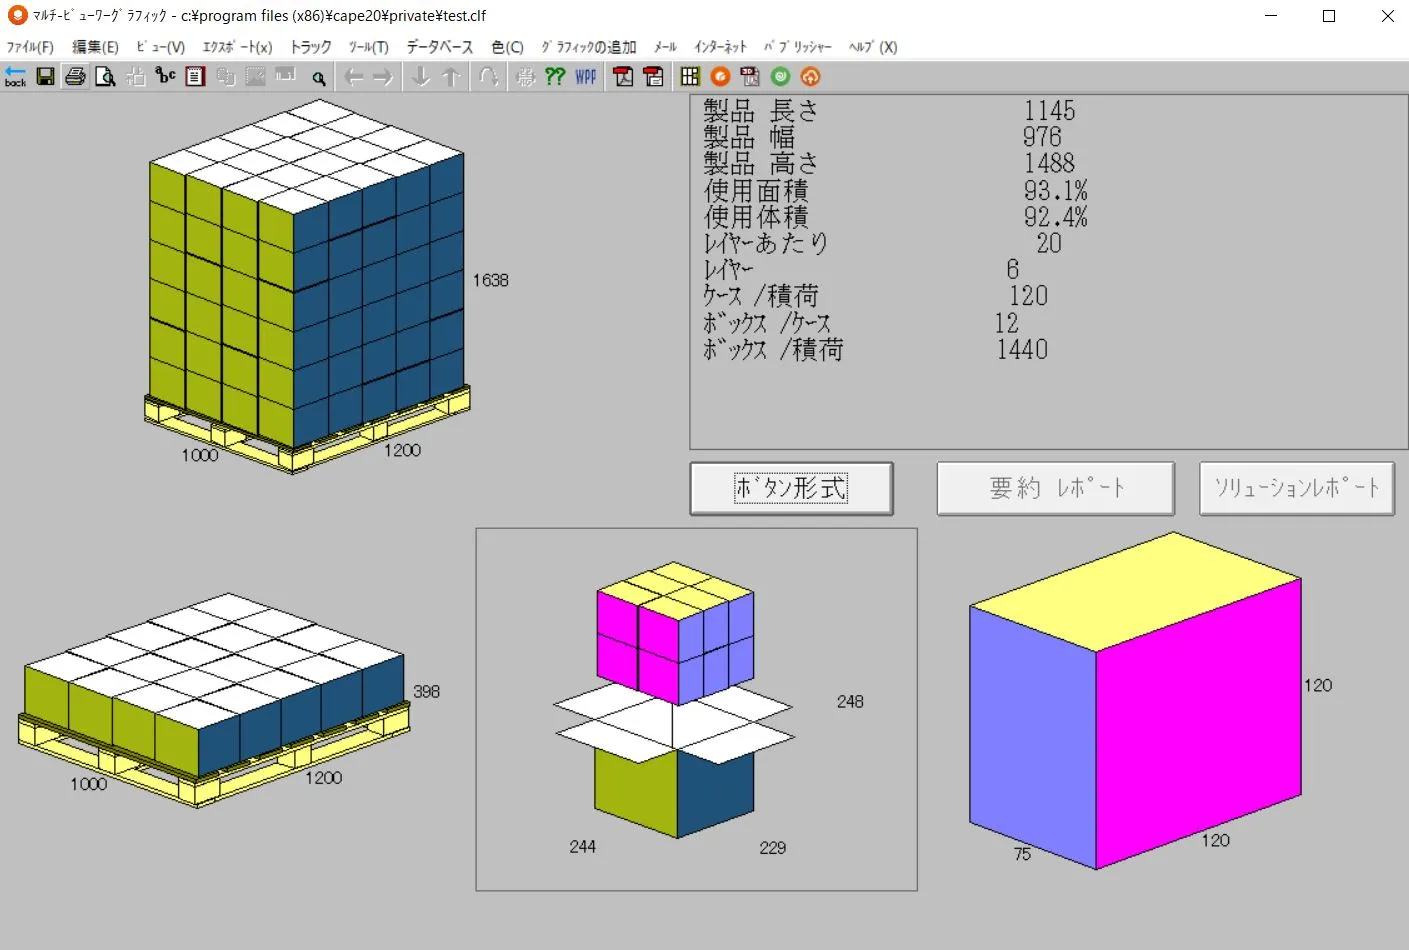
Task: Click the 3D viewer icon
Action: 748,76
